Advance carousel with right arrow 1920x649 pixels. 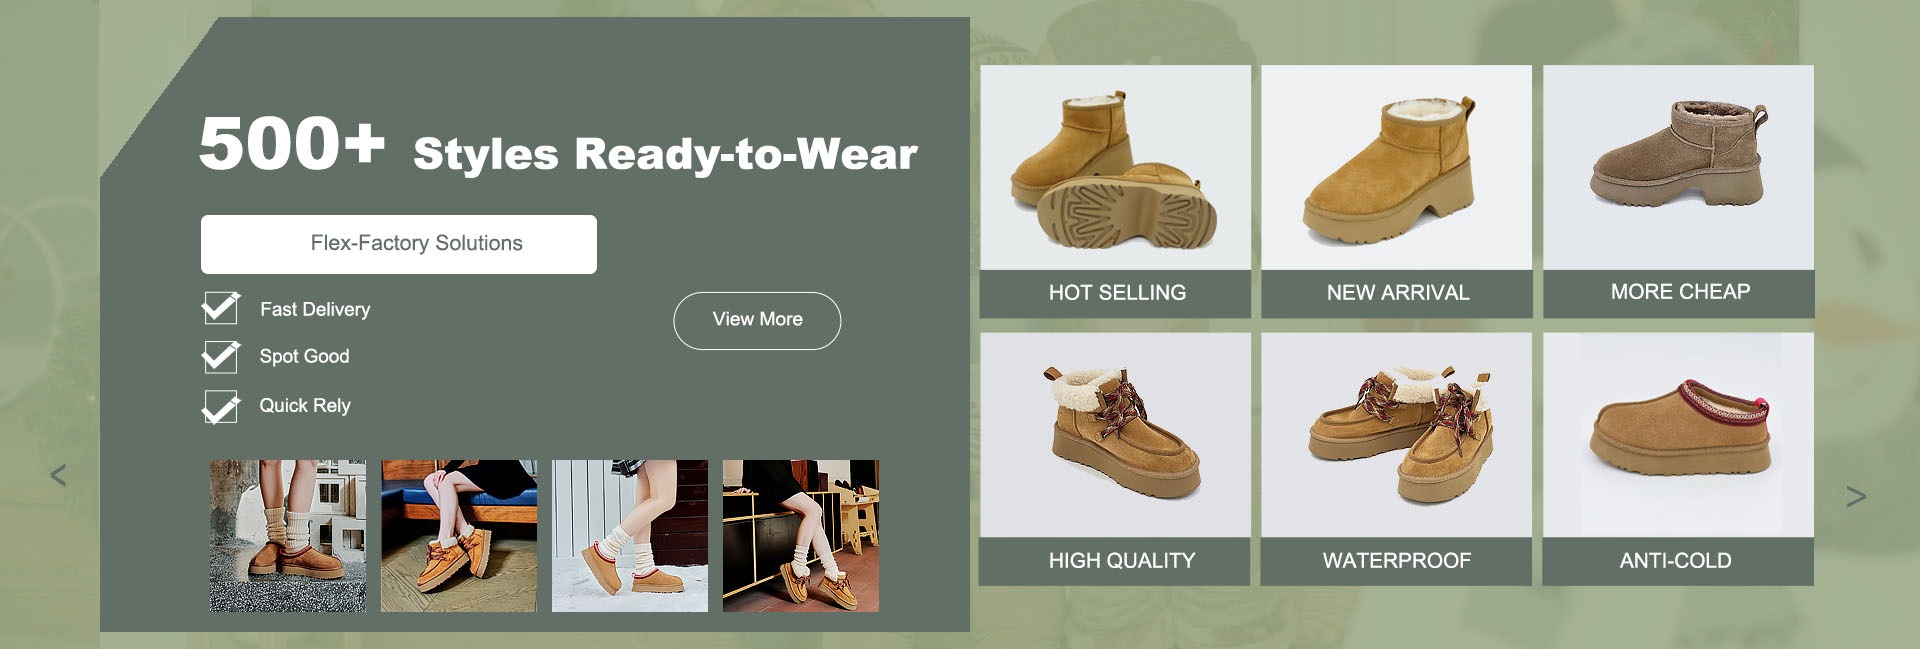click(1856, 496)
